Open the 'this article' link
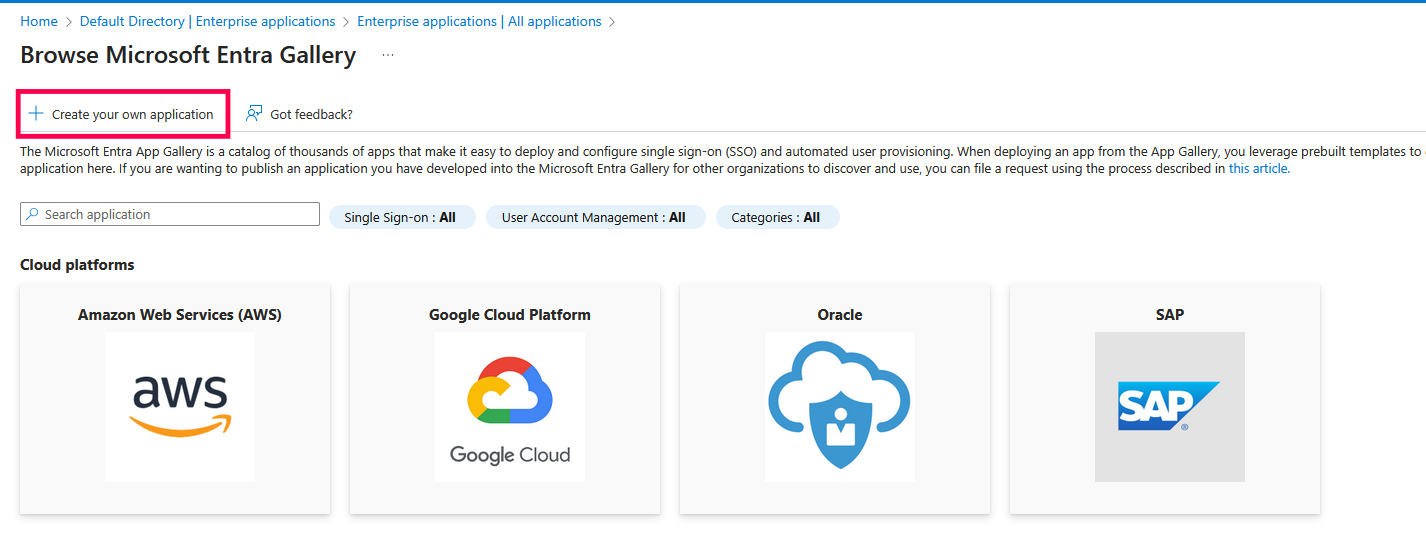Screen dimensions: 1426x537 coord(1258,169)
